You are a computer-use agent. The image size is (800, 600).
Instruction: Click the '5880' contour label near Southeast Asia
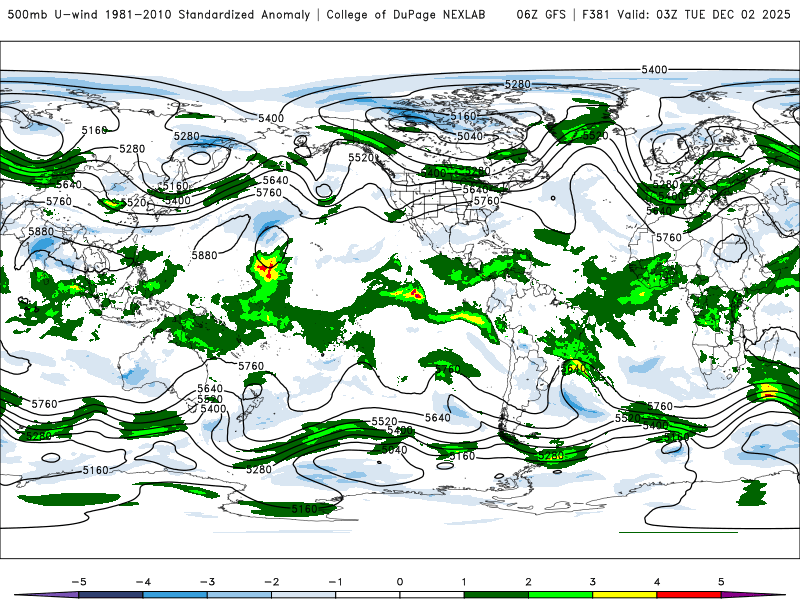41,231
